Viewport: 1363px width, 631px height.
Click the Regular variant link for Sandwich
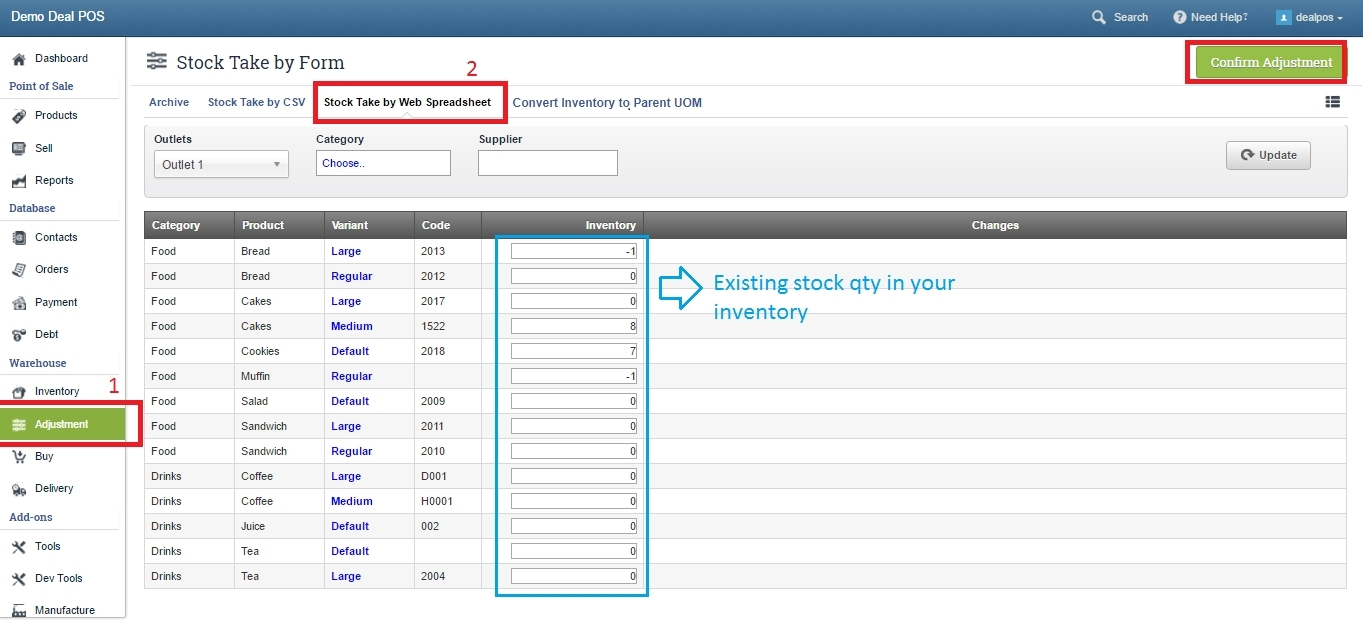pos(352,451)
